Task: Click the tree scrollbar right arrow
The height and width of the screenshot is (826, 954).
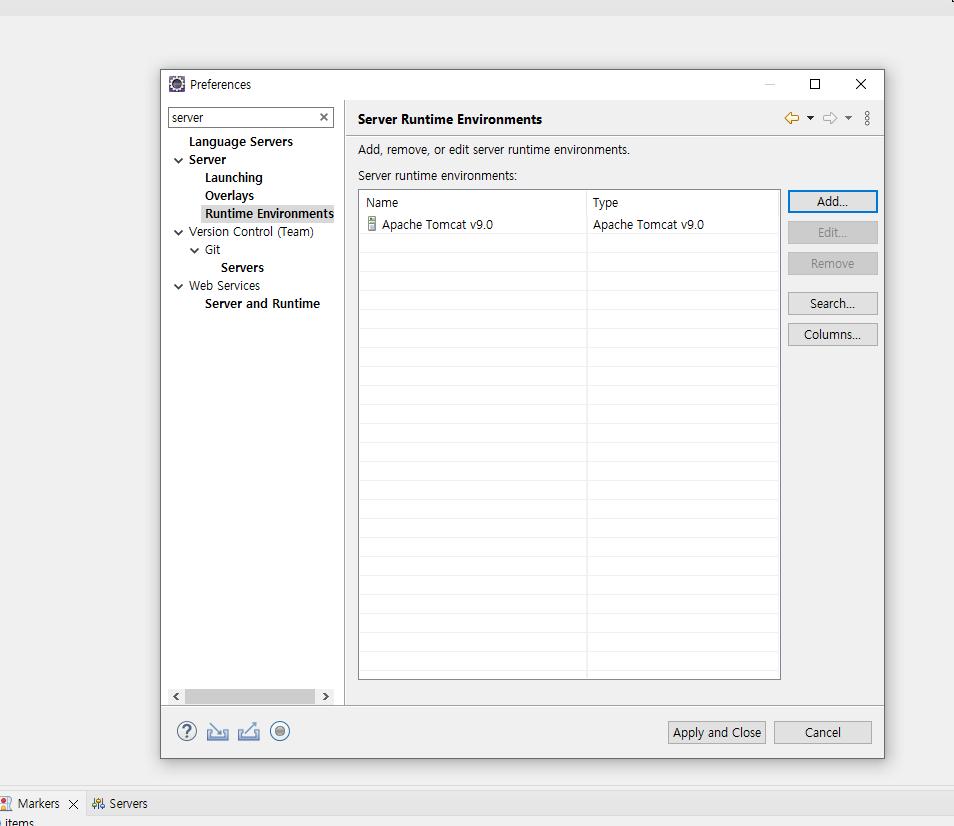Action: coord(326,696)
